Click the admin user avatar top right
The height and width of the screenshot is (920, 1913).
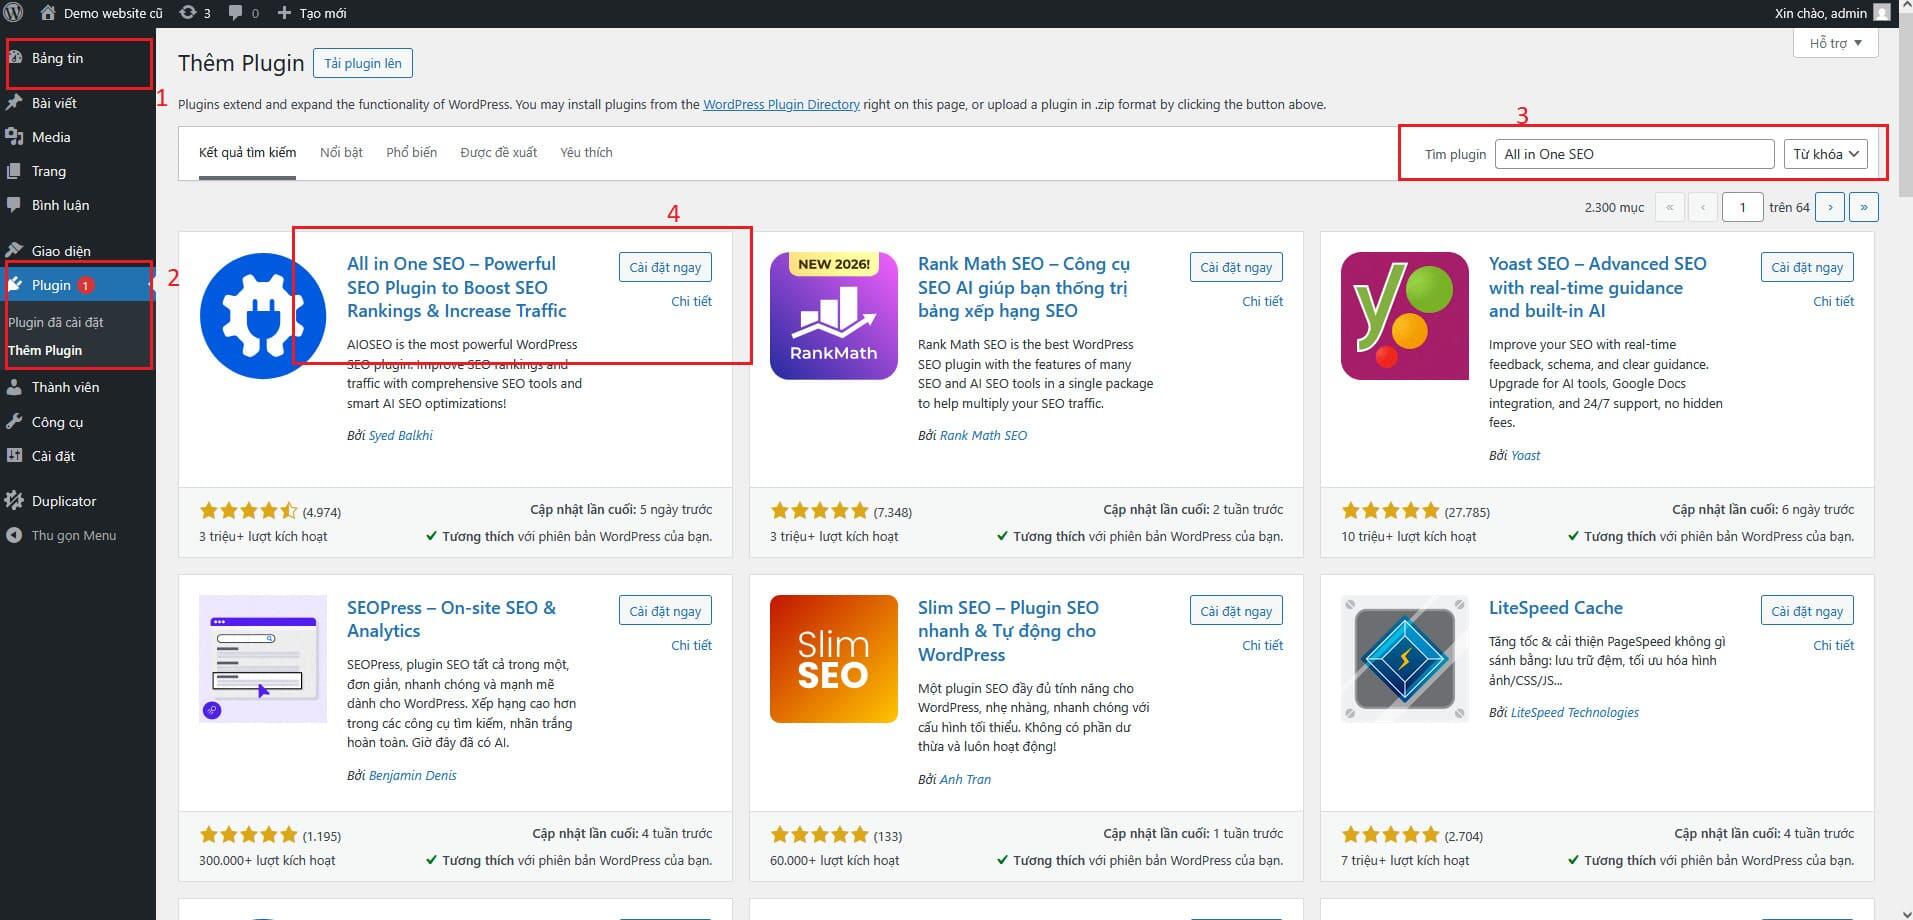[x=1884, y=13]
